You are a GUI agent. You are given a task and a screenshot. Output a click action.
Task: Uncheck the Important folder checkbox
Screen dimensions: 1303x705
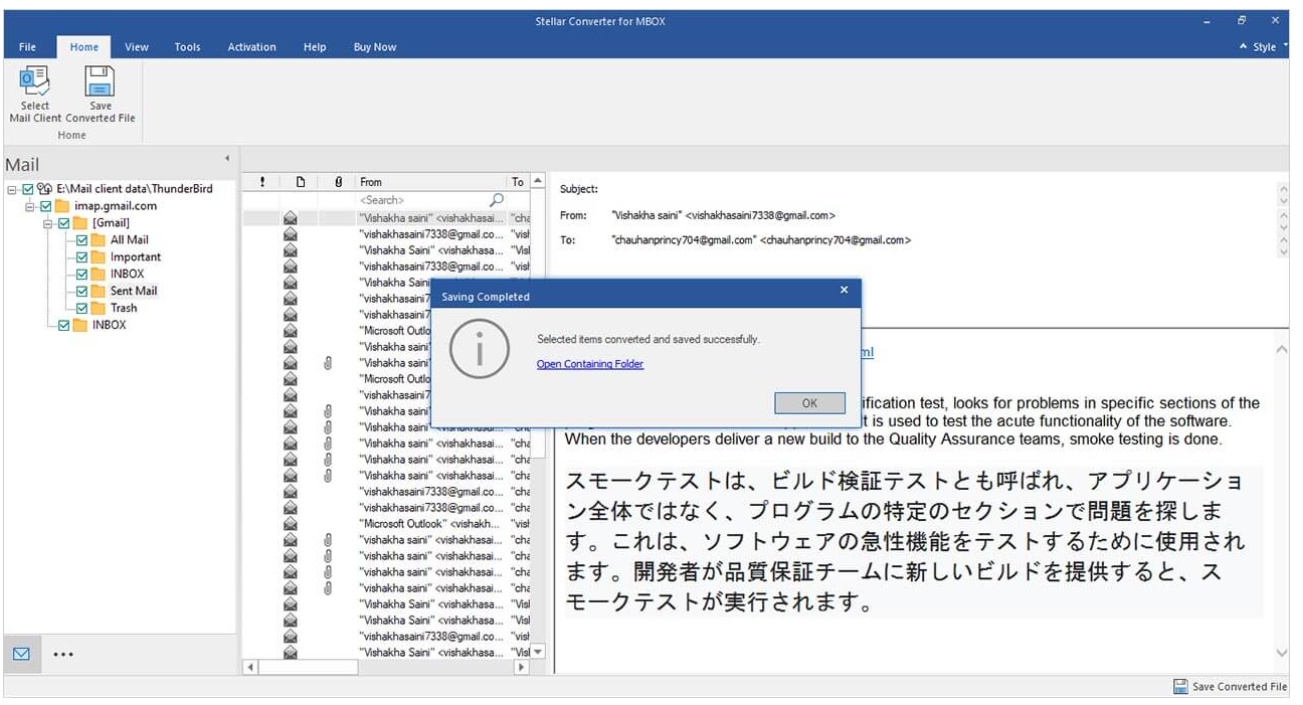[x=82, y=257]
